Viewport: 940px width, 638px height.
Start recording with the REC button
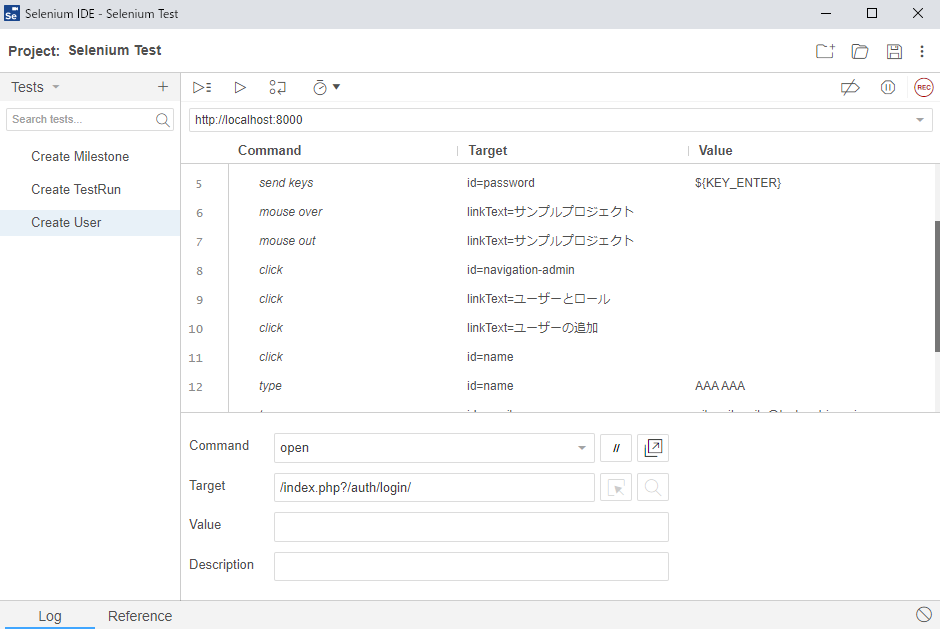(x=922, y=87)
